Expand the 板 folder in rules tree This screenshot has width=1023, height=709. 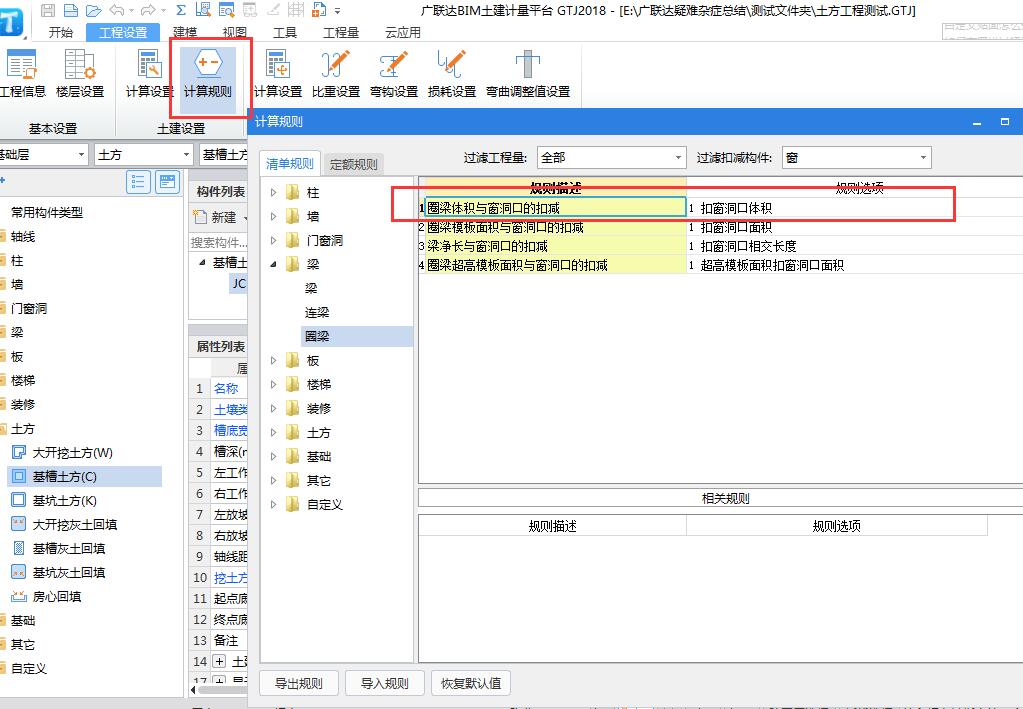click(x=273, y=360)
